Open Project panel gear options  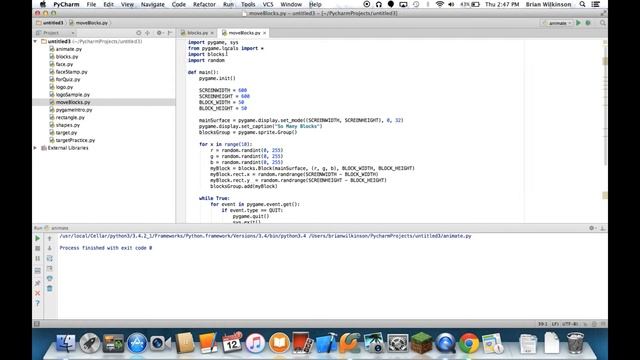tap(159, 33)
